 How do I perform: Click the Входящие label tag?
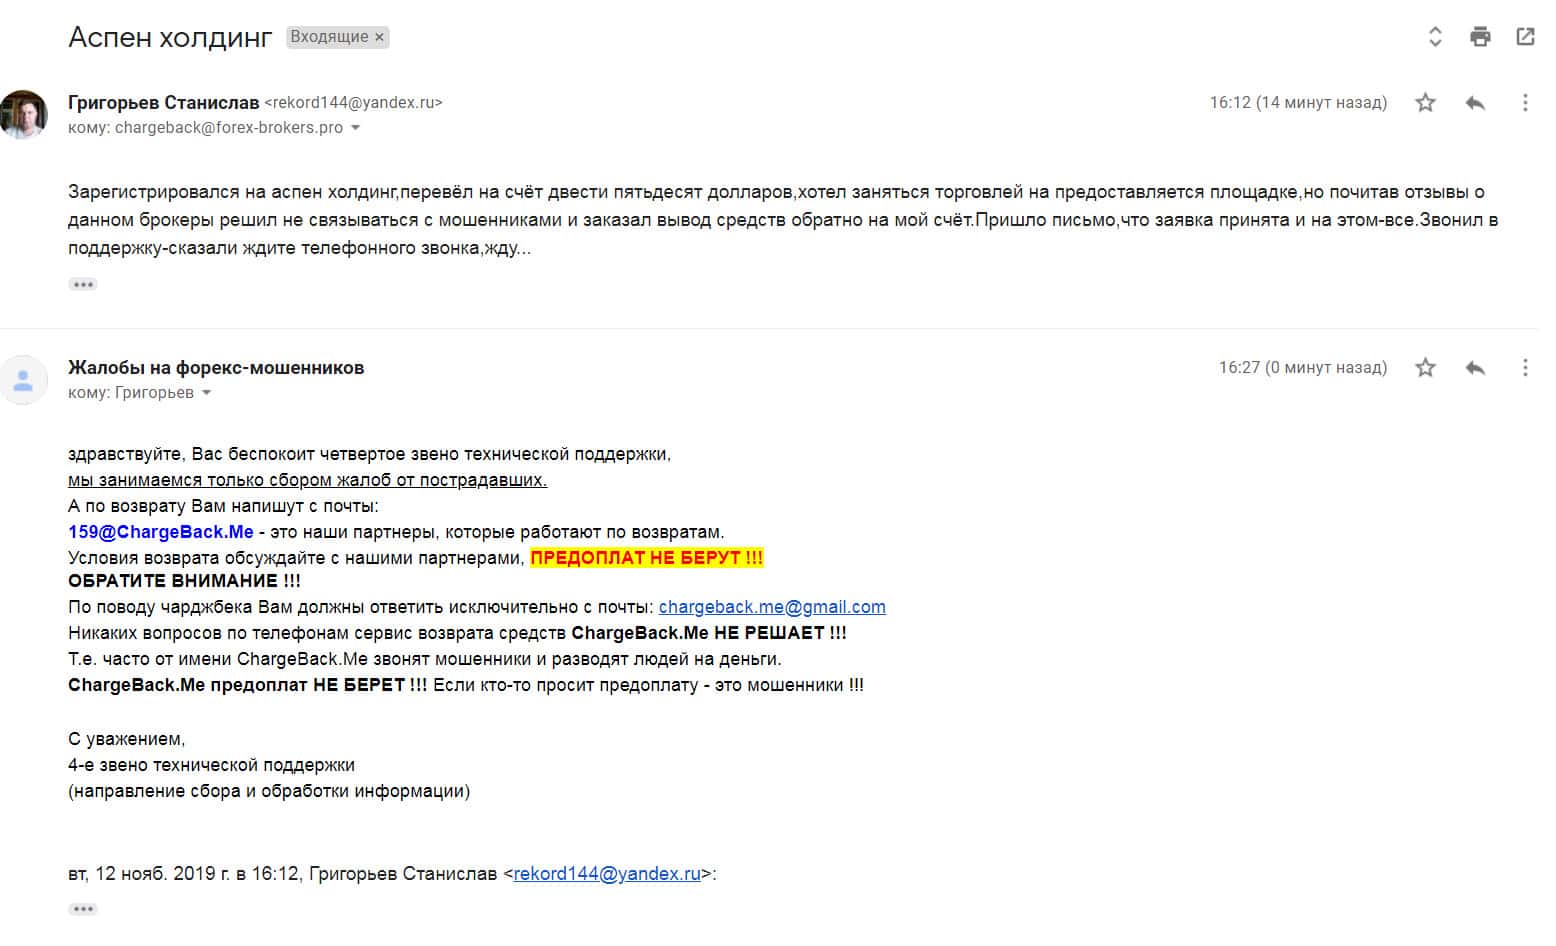tap(329, 38)
